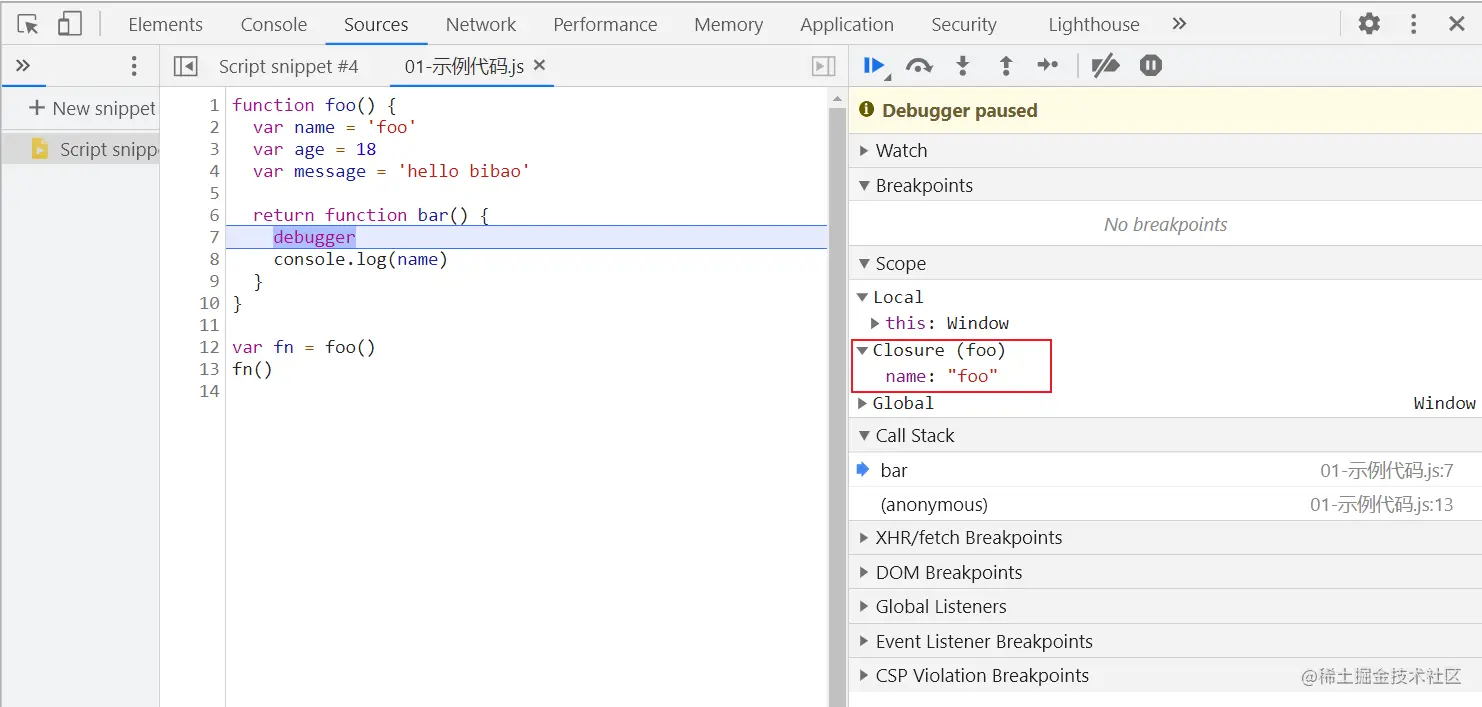The height and width of the screenshot is (707, 1482).
Task: Click the Step debugger icon
Action: pos(1048,66)
